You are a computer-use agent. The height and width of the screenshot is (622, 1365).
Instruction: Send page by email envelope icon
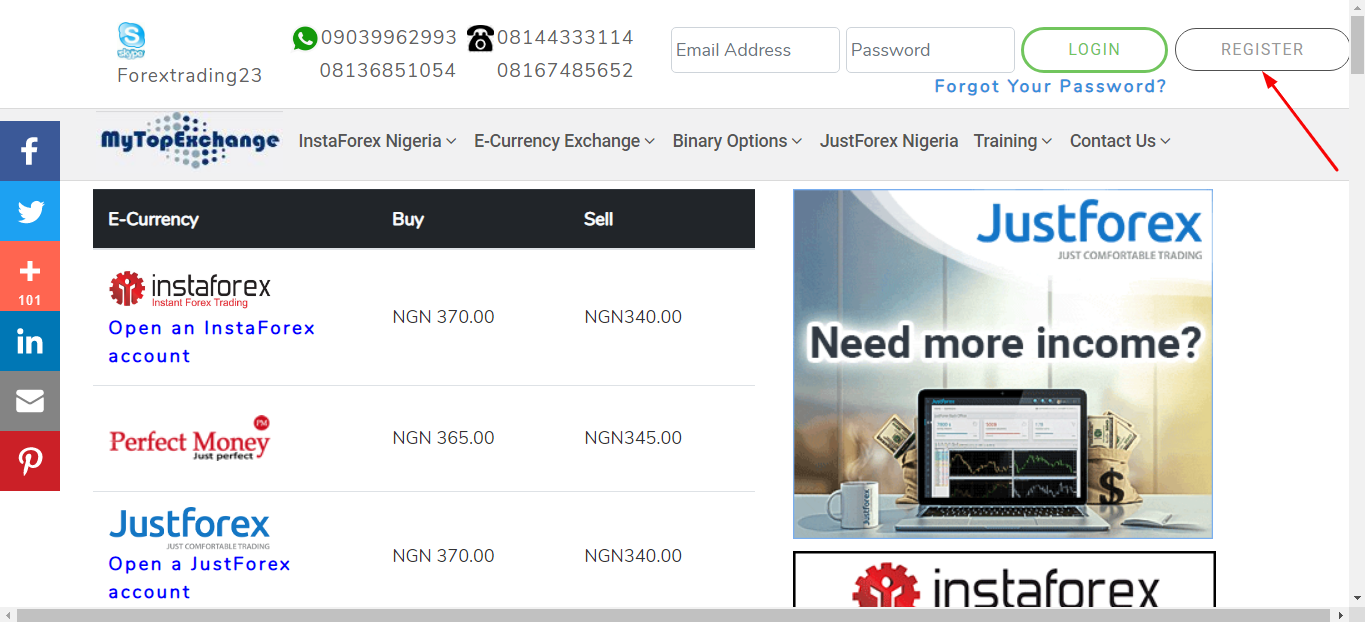[30, 401]
